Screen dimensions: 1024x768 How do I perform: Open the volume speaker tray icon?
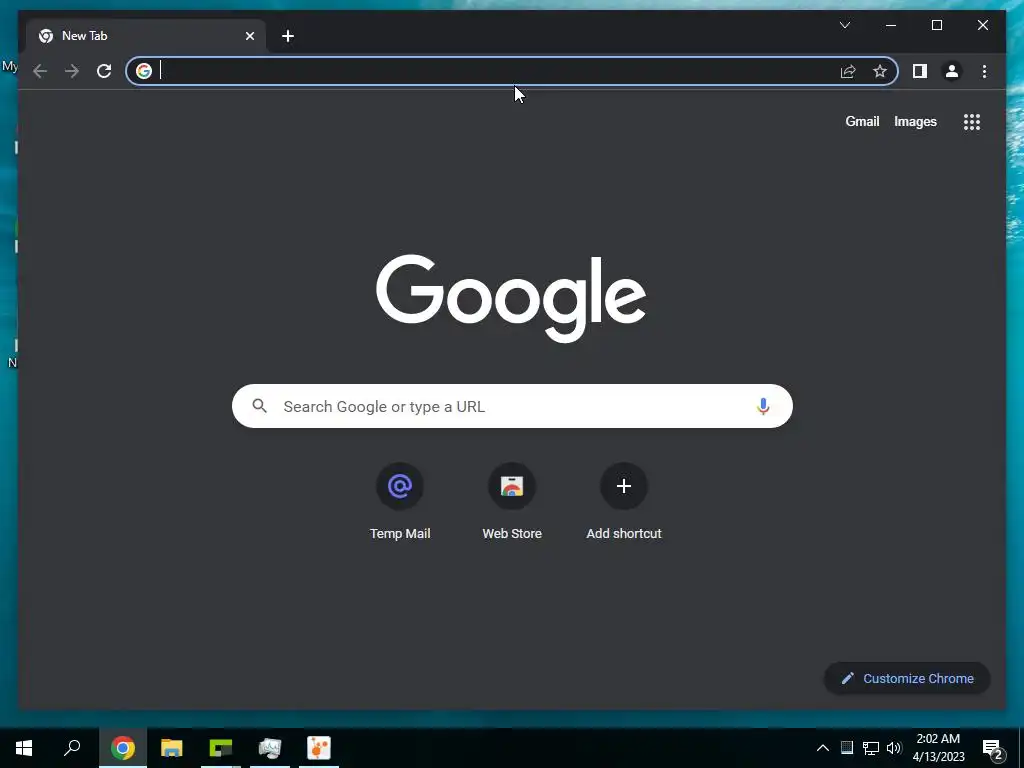point(894,748)
